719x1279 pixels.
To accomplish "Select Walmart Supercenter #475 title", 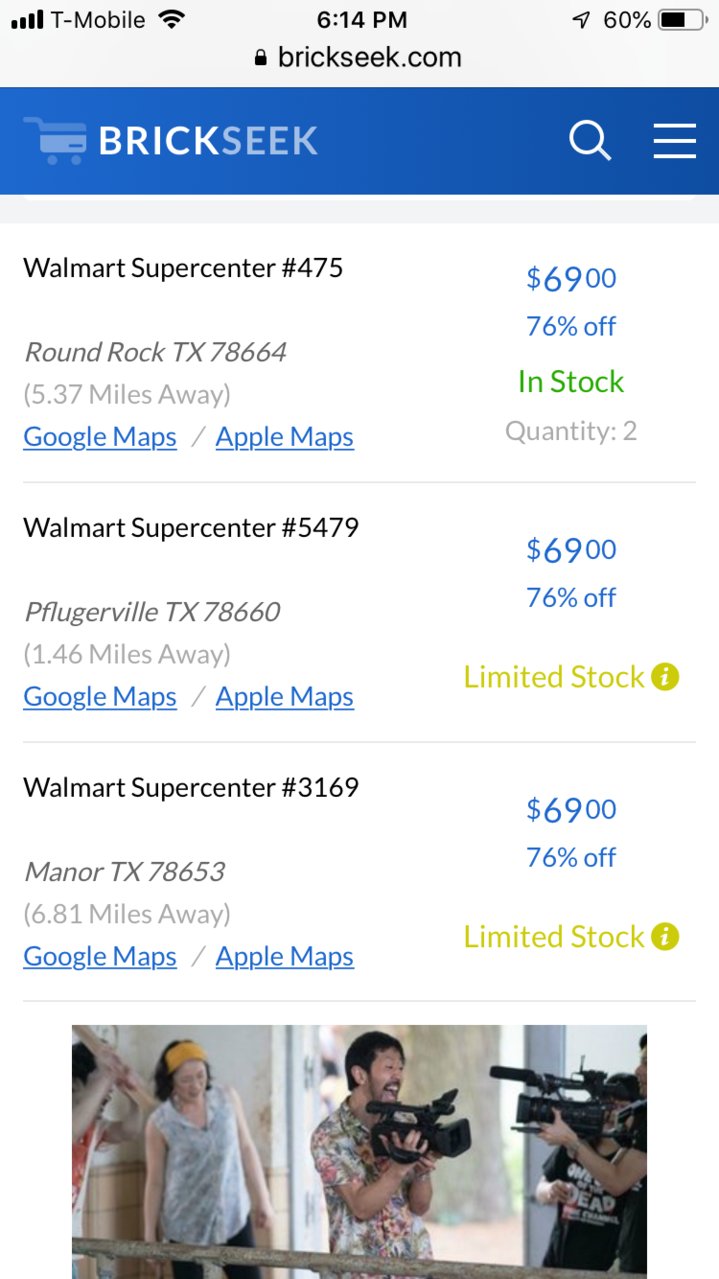I will (183, 268).
